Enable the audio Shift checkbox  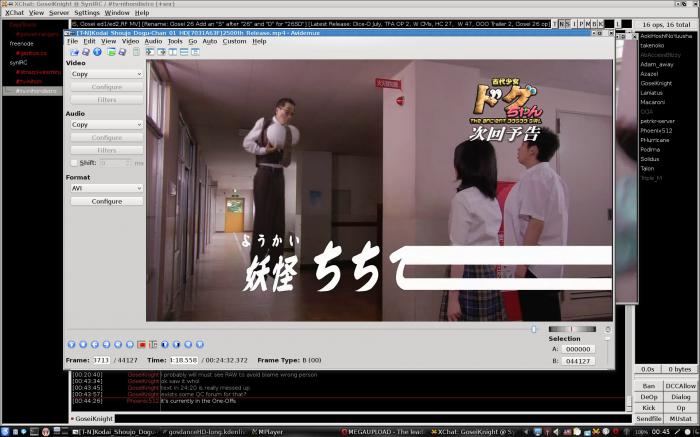coord(74,163)
